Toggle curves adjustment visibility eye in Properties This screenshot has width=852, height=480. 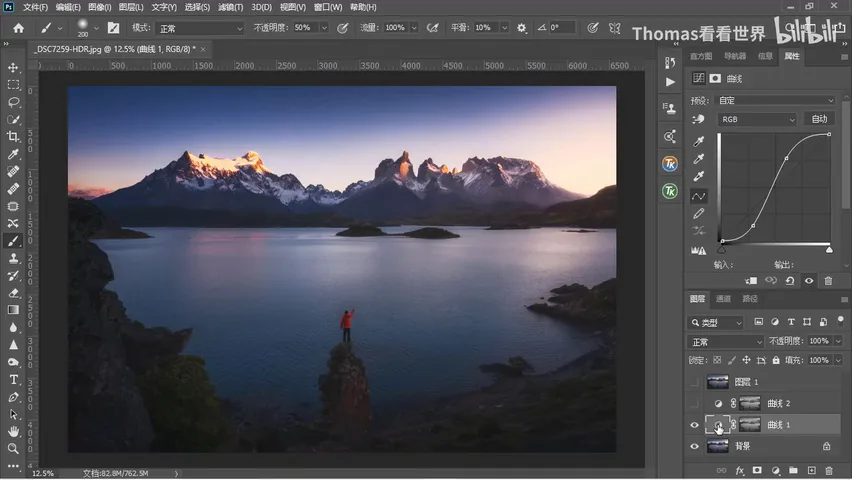(x=809, y=280)
